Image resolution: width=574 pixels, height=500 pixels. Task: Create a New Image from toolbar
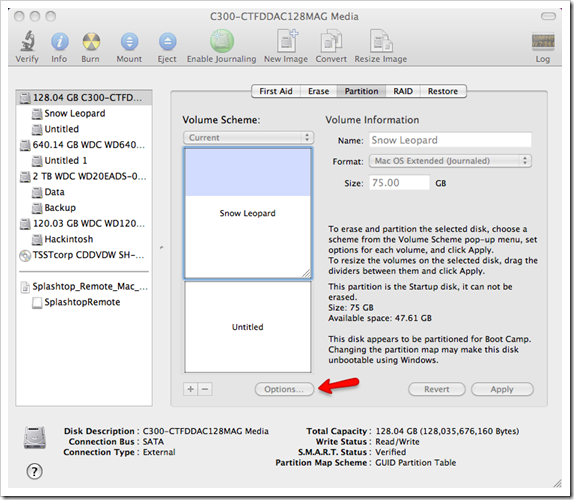click(287, 41)
